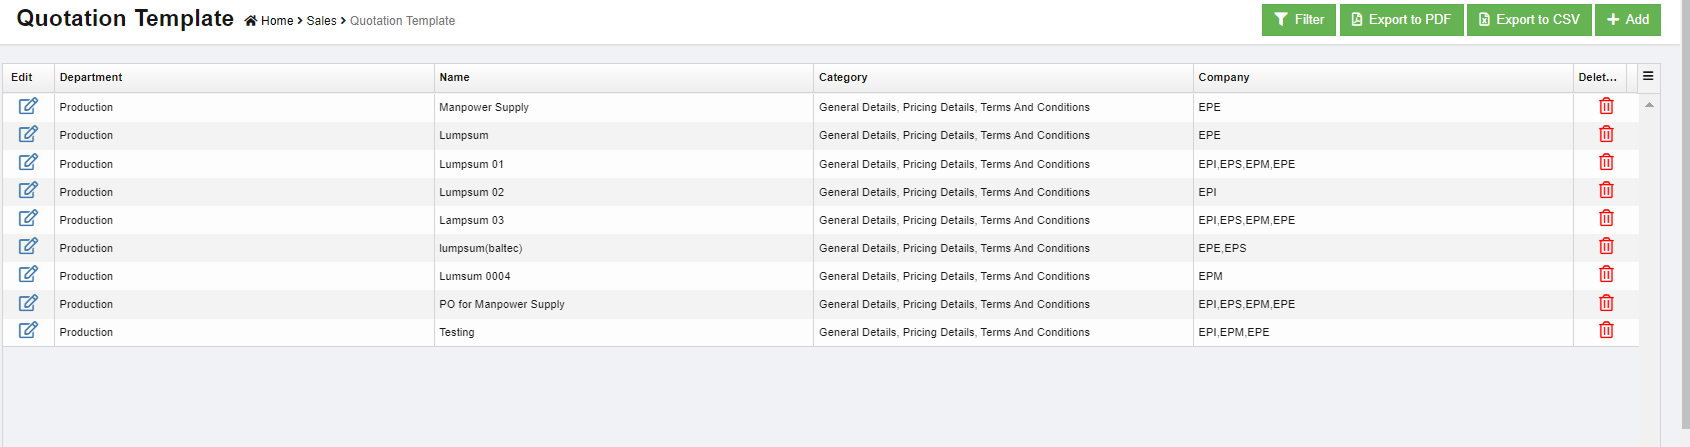
Task: Click edit icon for Testing template
Action: tap(28, 330)
